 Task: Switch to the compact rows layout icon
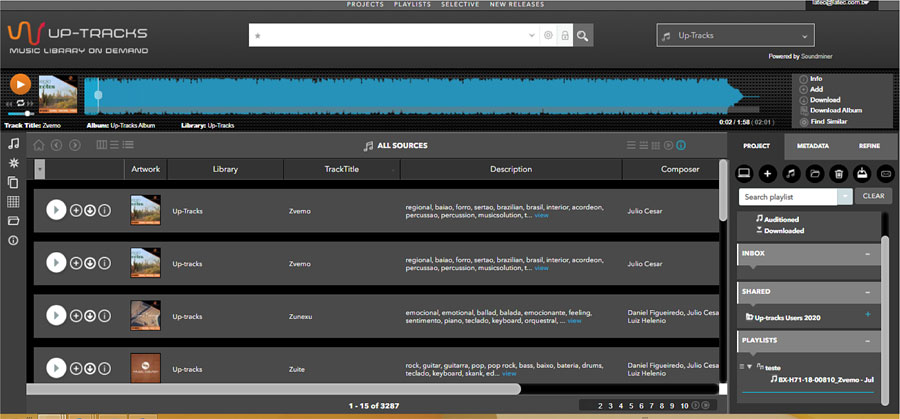pos(644,145)
